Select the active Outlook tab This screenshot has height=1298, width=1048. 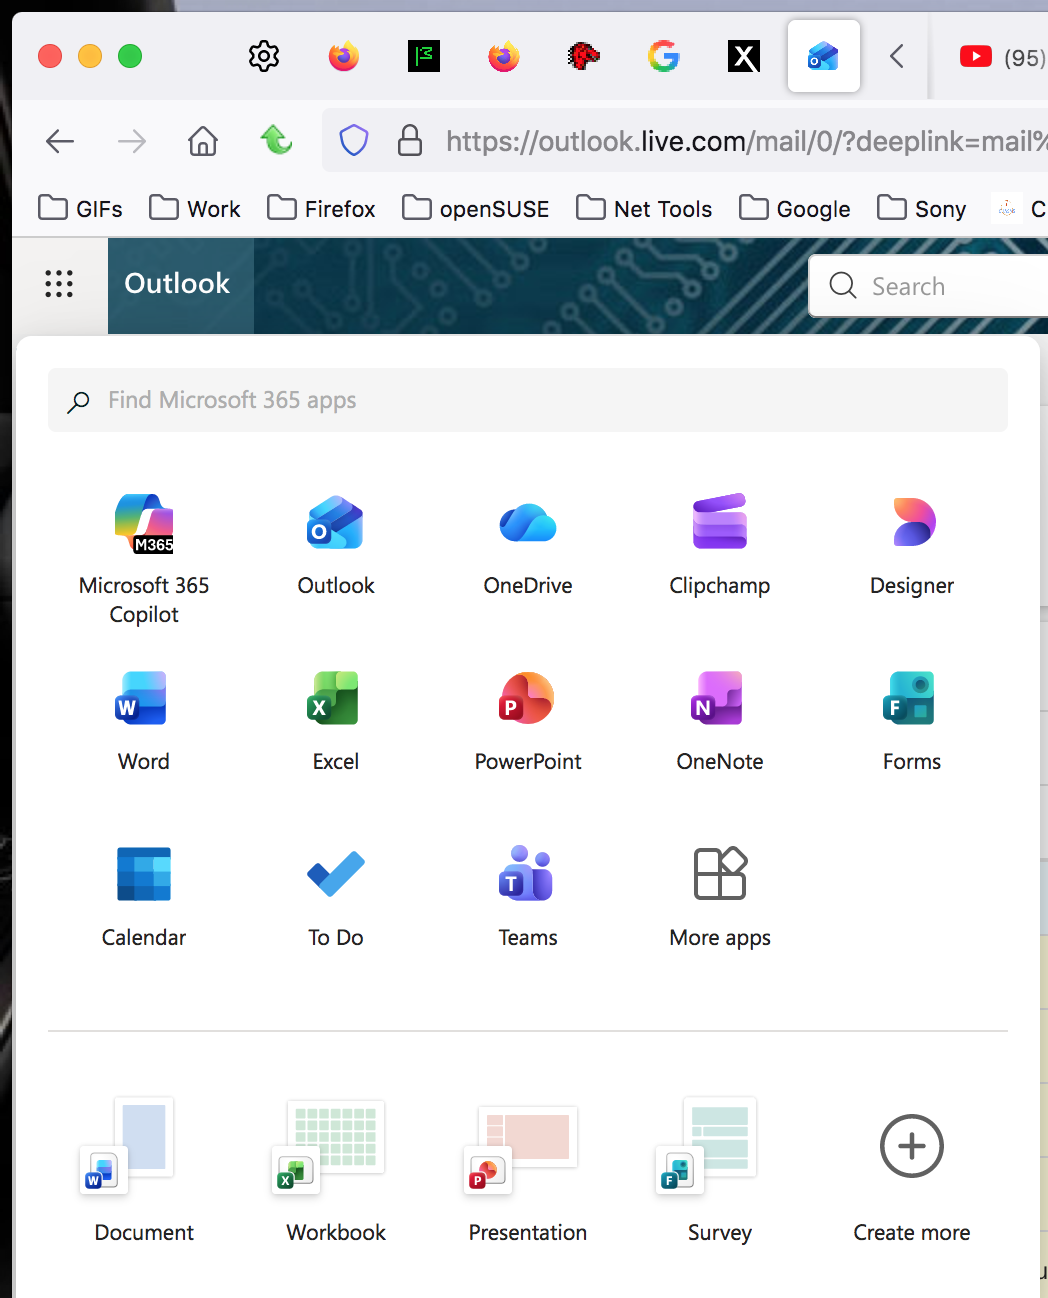click(824, 56)
